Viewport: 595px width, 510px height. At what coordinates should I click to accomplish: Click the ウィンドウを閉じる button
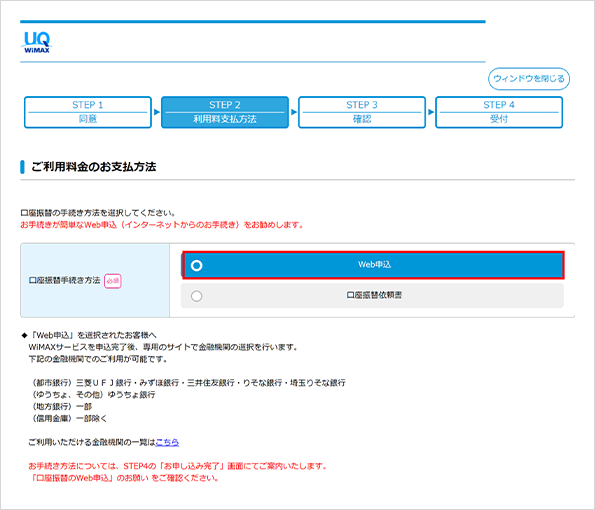click(529, 79)
